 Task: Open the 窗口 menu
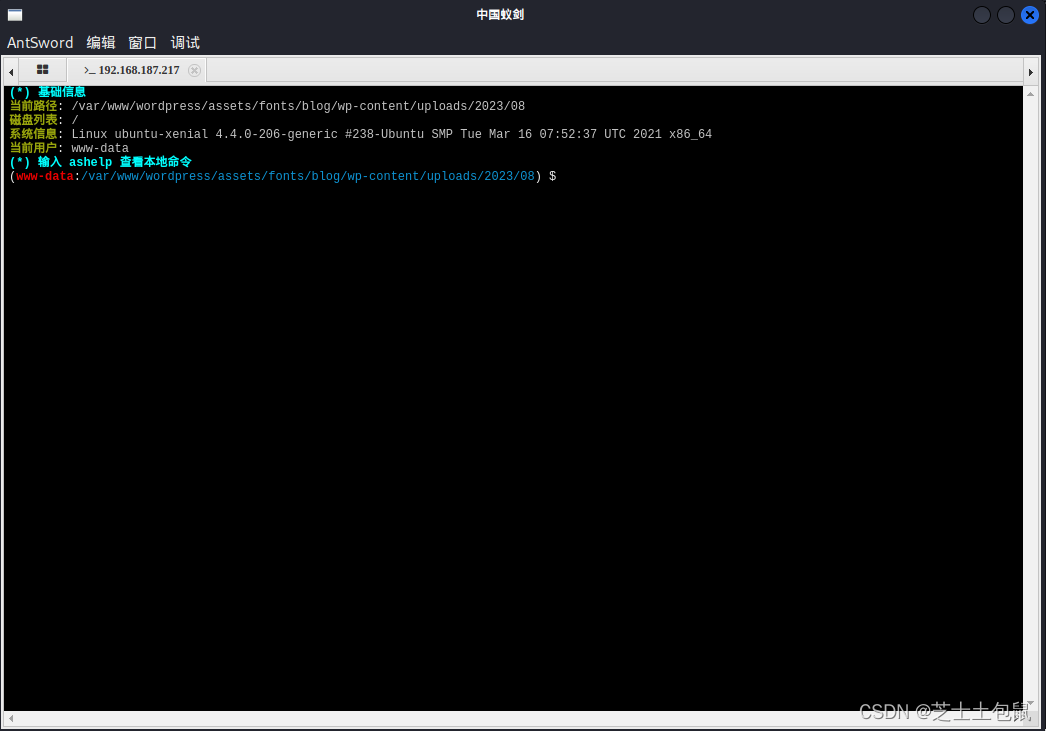[143, 43]
